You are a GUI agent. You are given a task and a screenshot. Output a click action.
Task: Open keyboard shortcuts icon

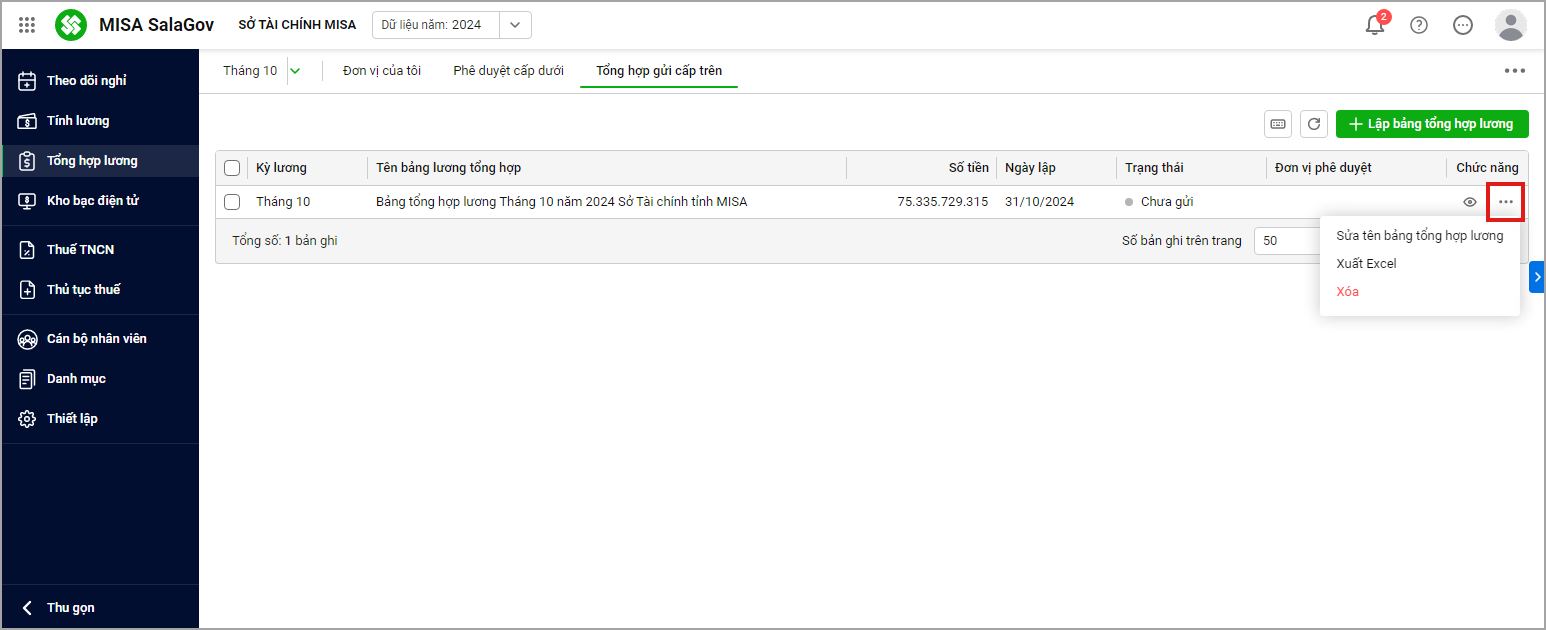coord(1278,124)
